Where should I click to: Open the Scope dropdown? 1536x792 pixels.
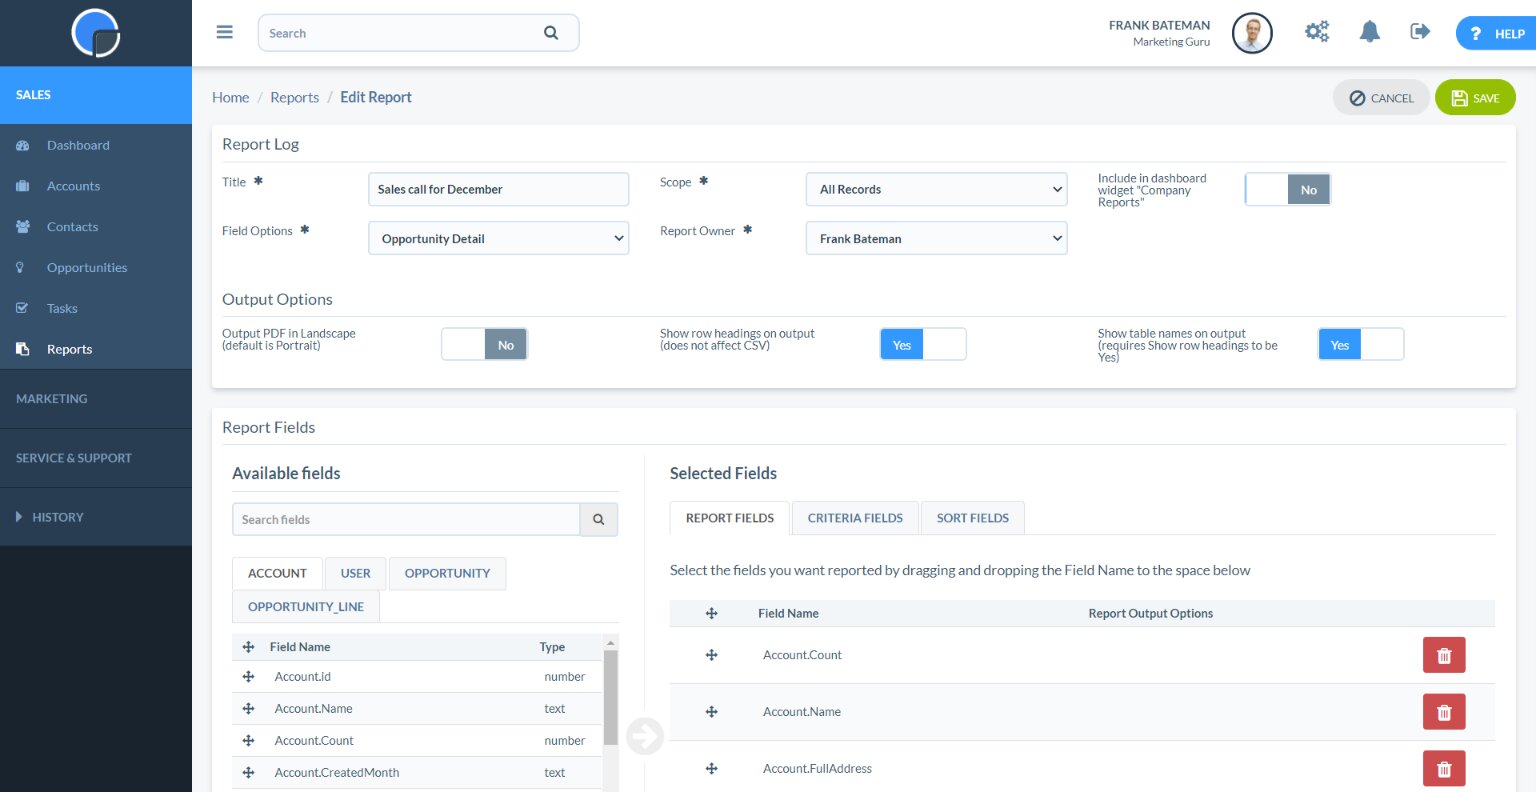point(936,190)
